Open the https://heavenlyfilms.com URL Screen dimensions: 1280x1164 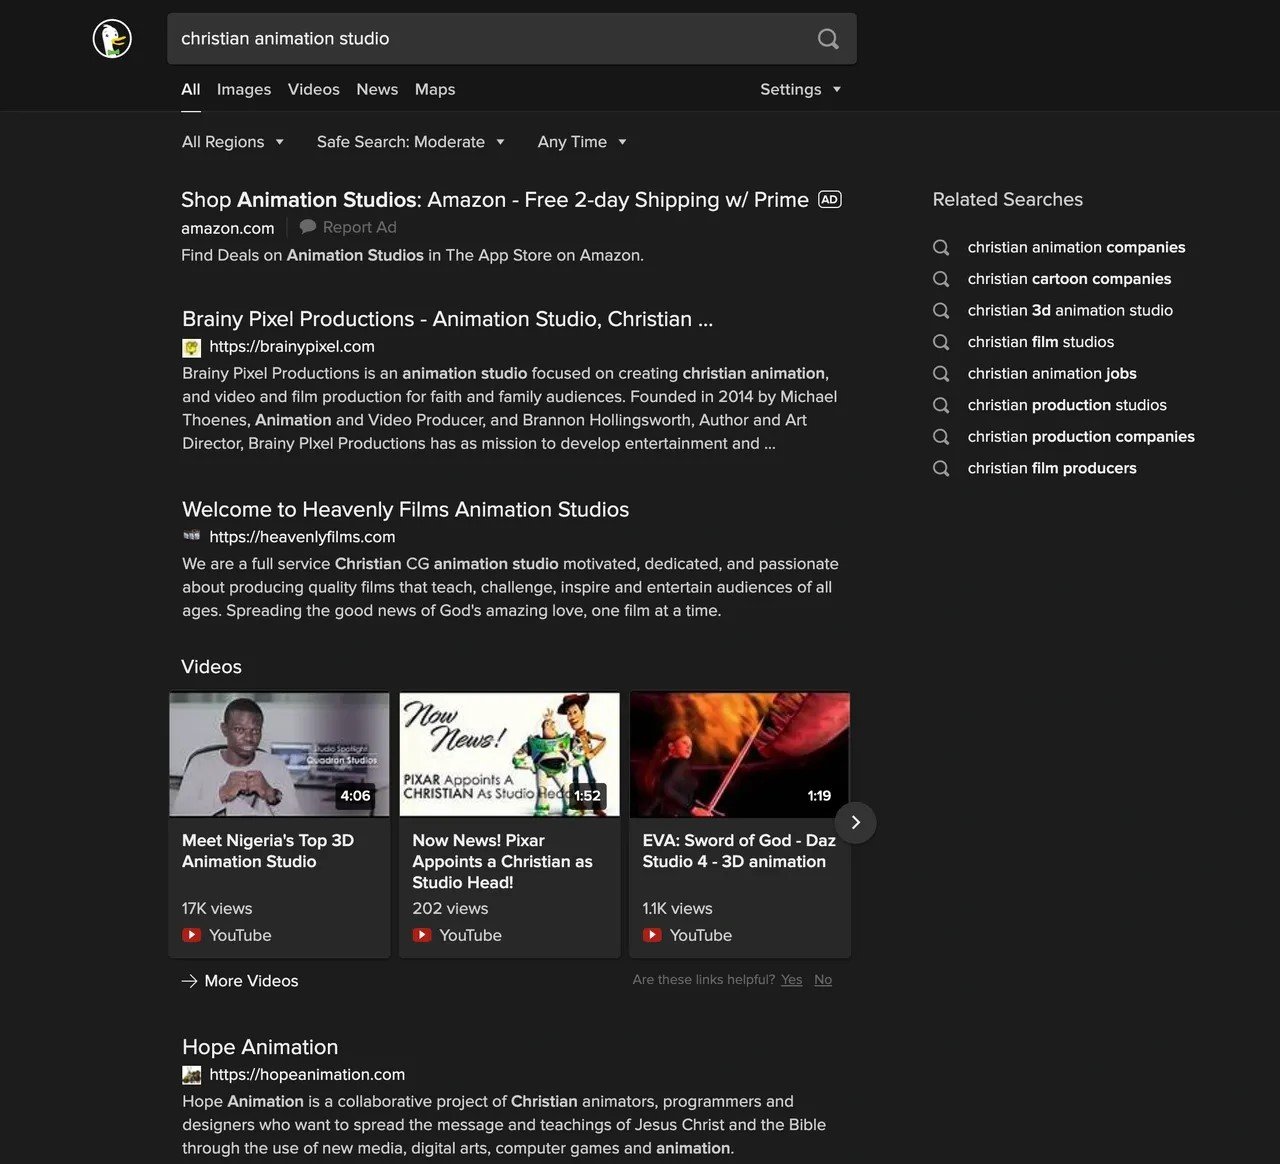302,537
